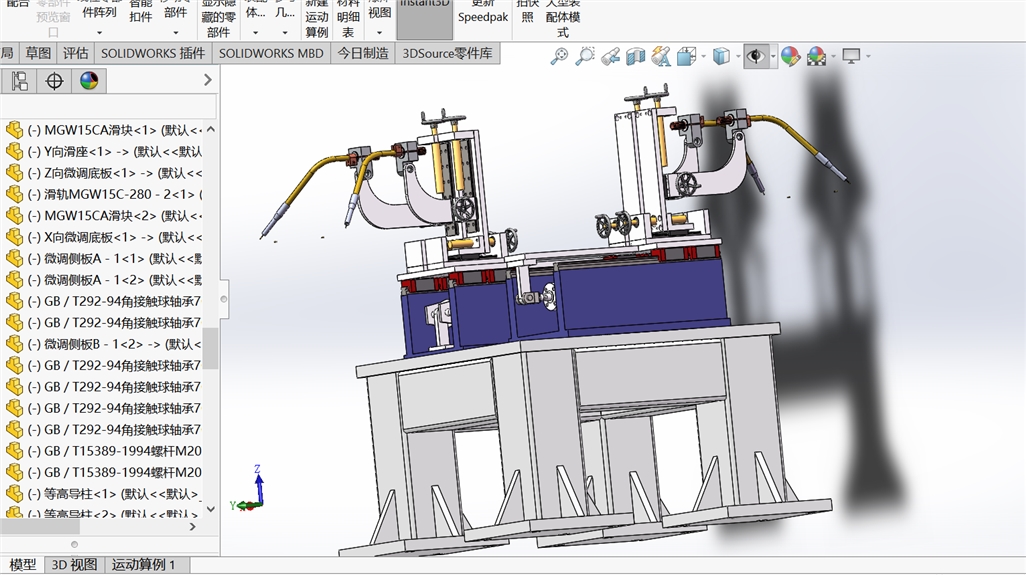The image size is (1026, 575).
Task: Open the ConfigurationManager tab icon
Action: tap(19, 81)
